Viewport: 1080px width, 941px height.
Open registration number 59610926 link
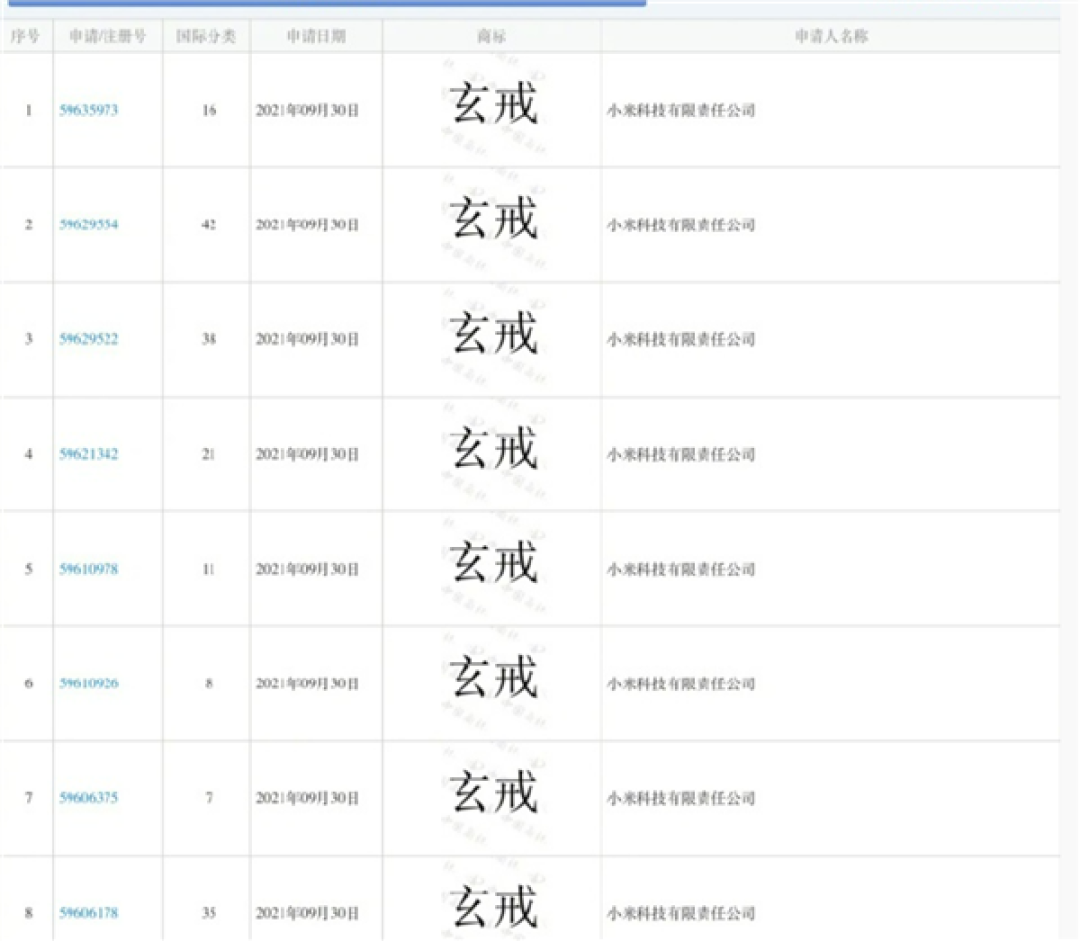coord(88,683)
